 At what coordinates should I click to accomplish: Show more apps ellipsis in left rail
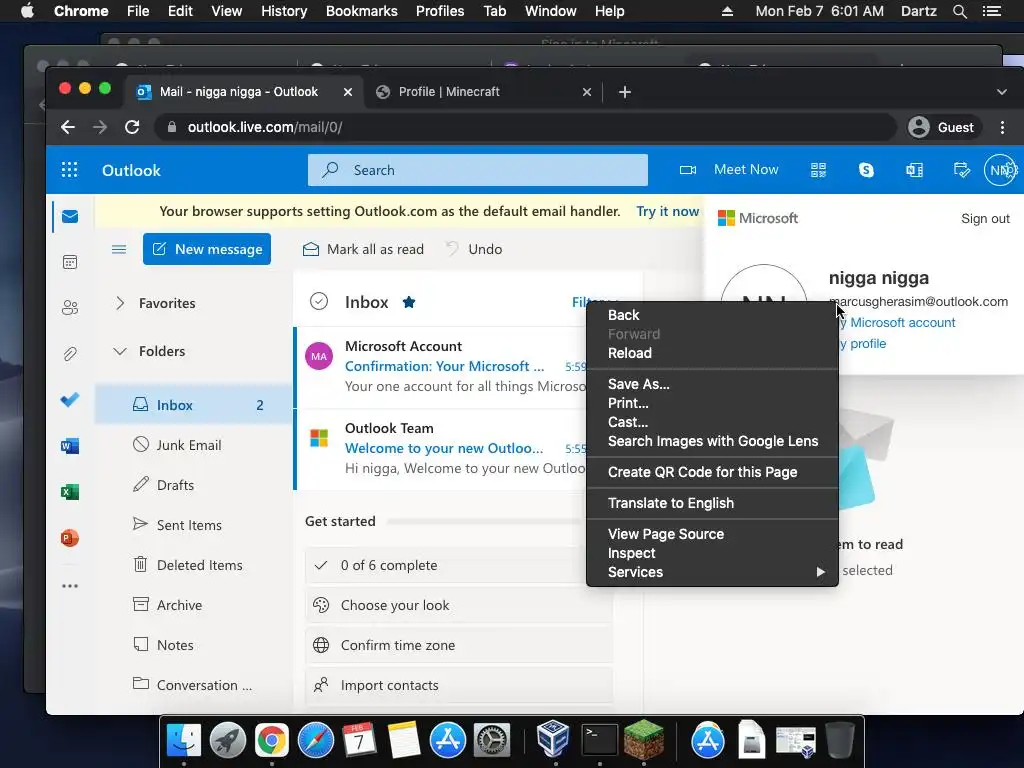click(x=70, y=586)
